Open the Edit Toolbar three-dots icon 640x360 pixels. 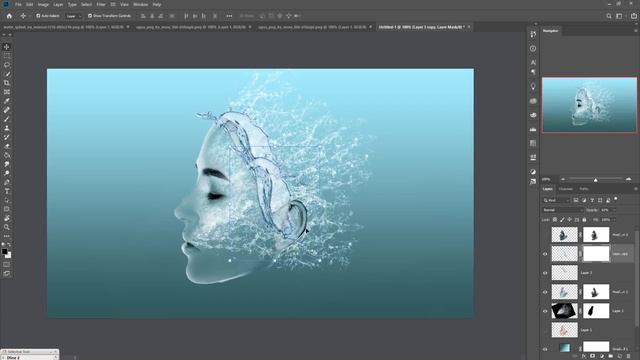(7, 236)
